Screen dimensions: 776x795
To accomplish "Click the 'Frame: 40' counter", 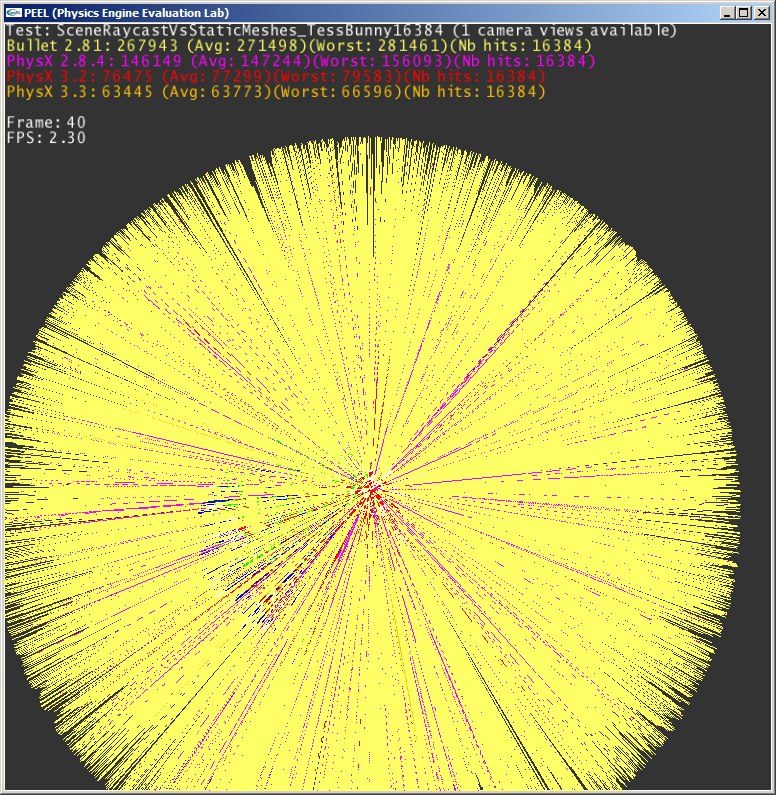I will click(46, 123).
